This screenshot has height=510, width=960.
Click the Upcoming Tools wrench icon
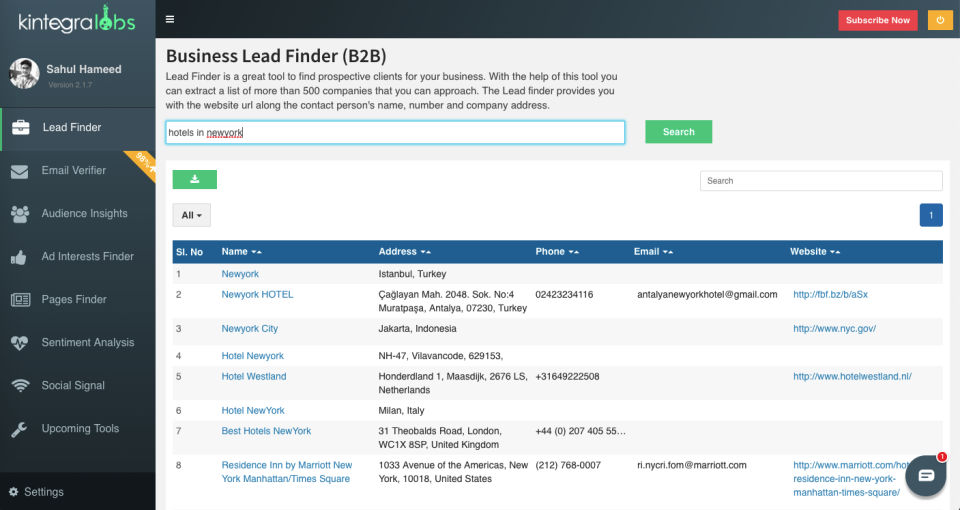click(x=19, y=429)
